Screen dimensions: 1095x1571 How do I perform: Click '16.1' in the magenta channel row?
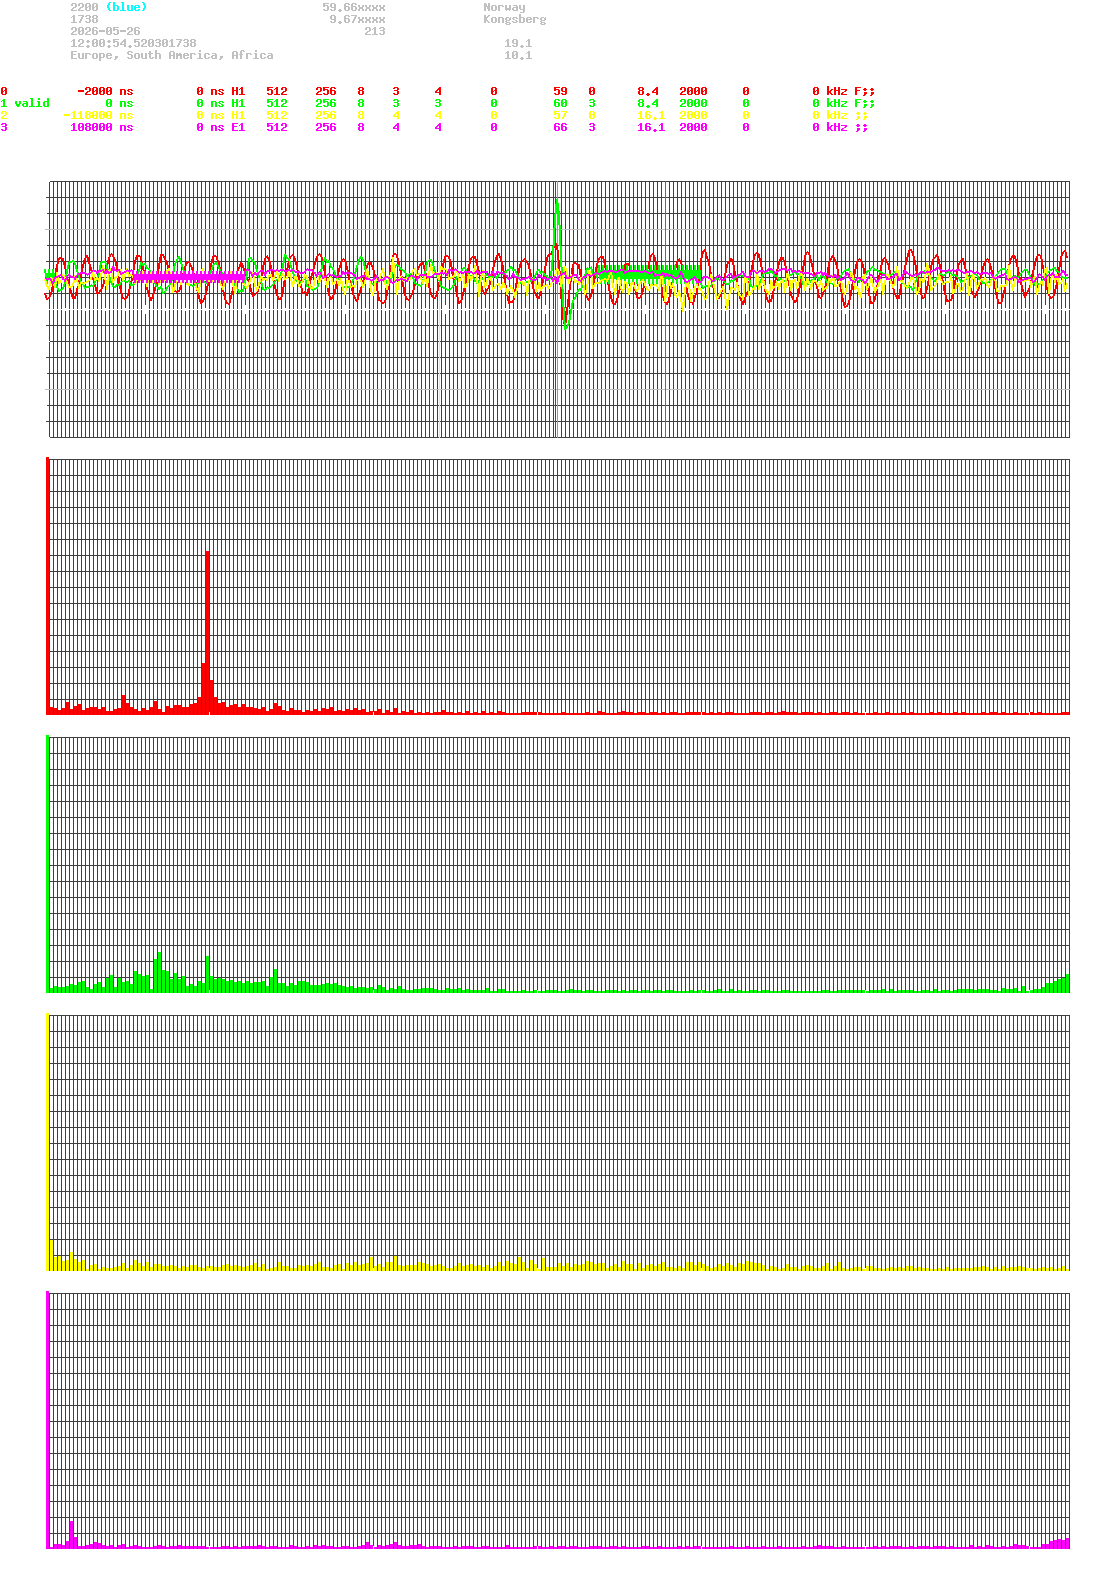(651, 127)
